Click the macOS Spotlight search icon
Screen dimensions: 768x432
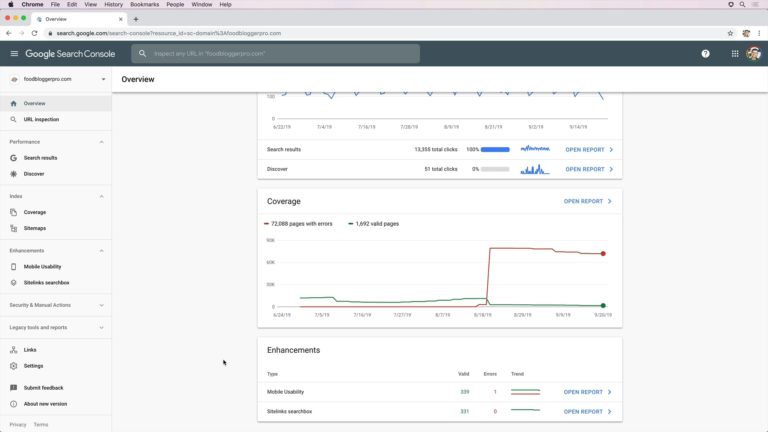coord(743,4)
